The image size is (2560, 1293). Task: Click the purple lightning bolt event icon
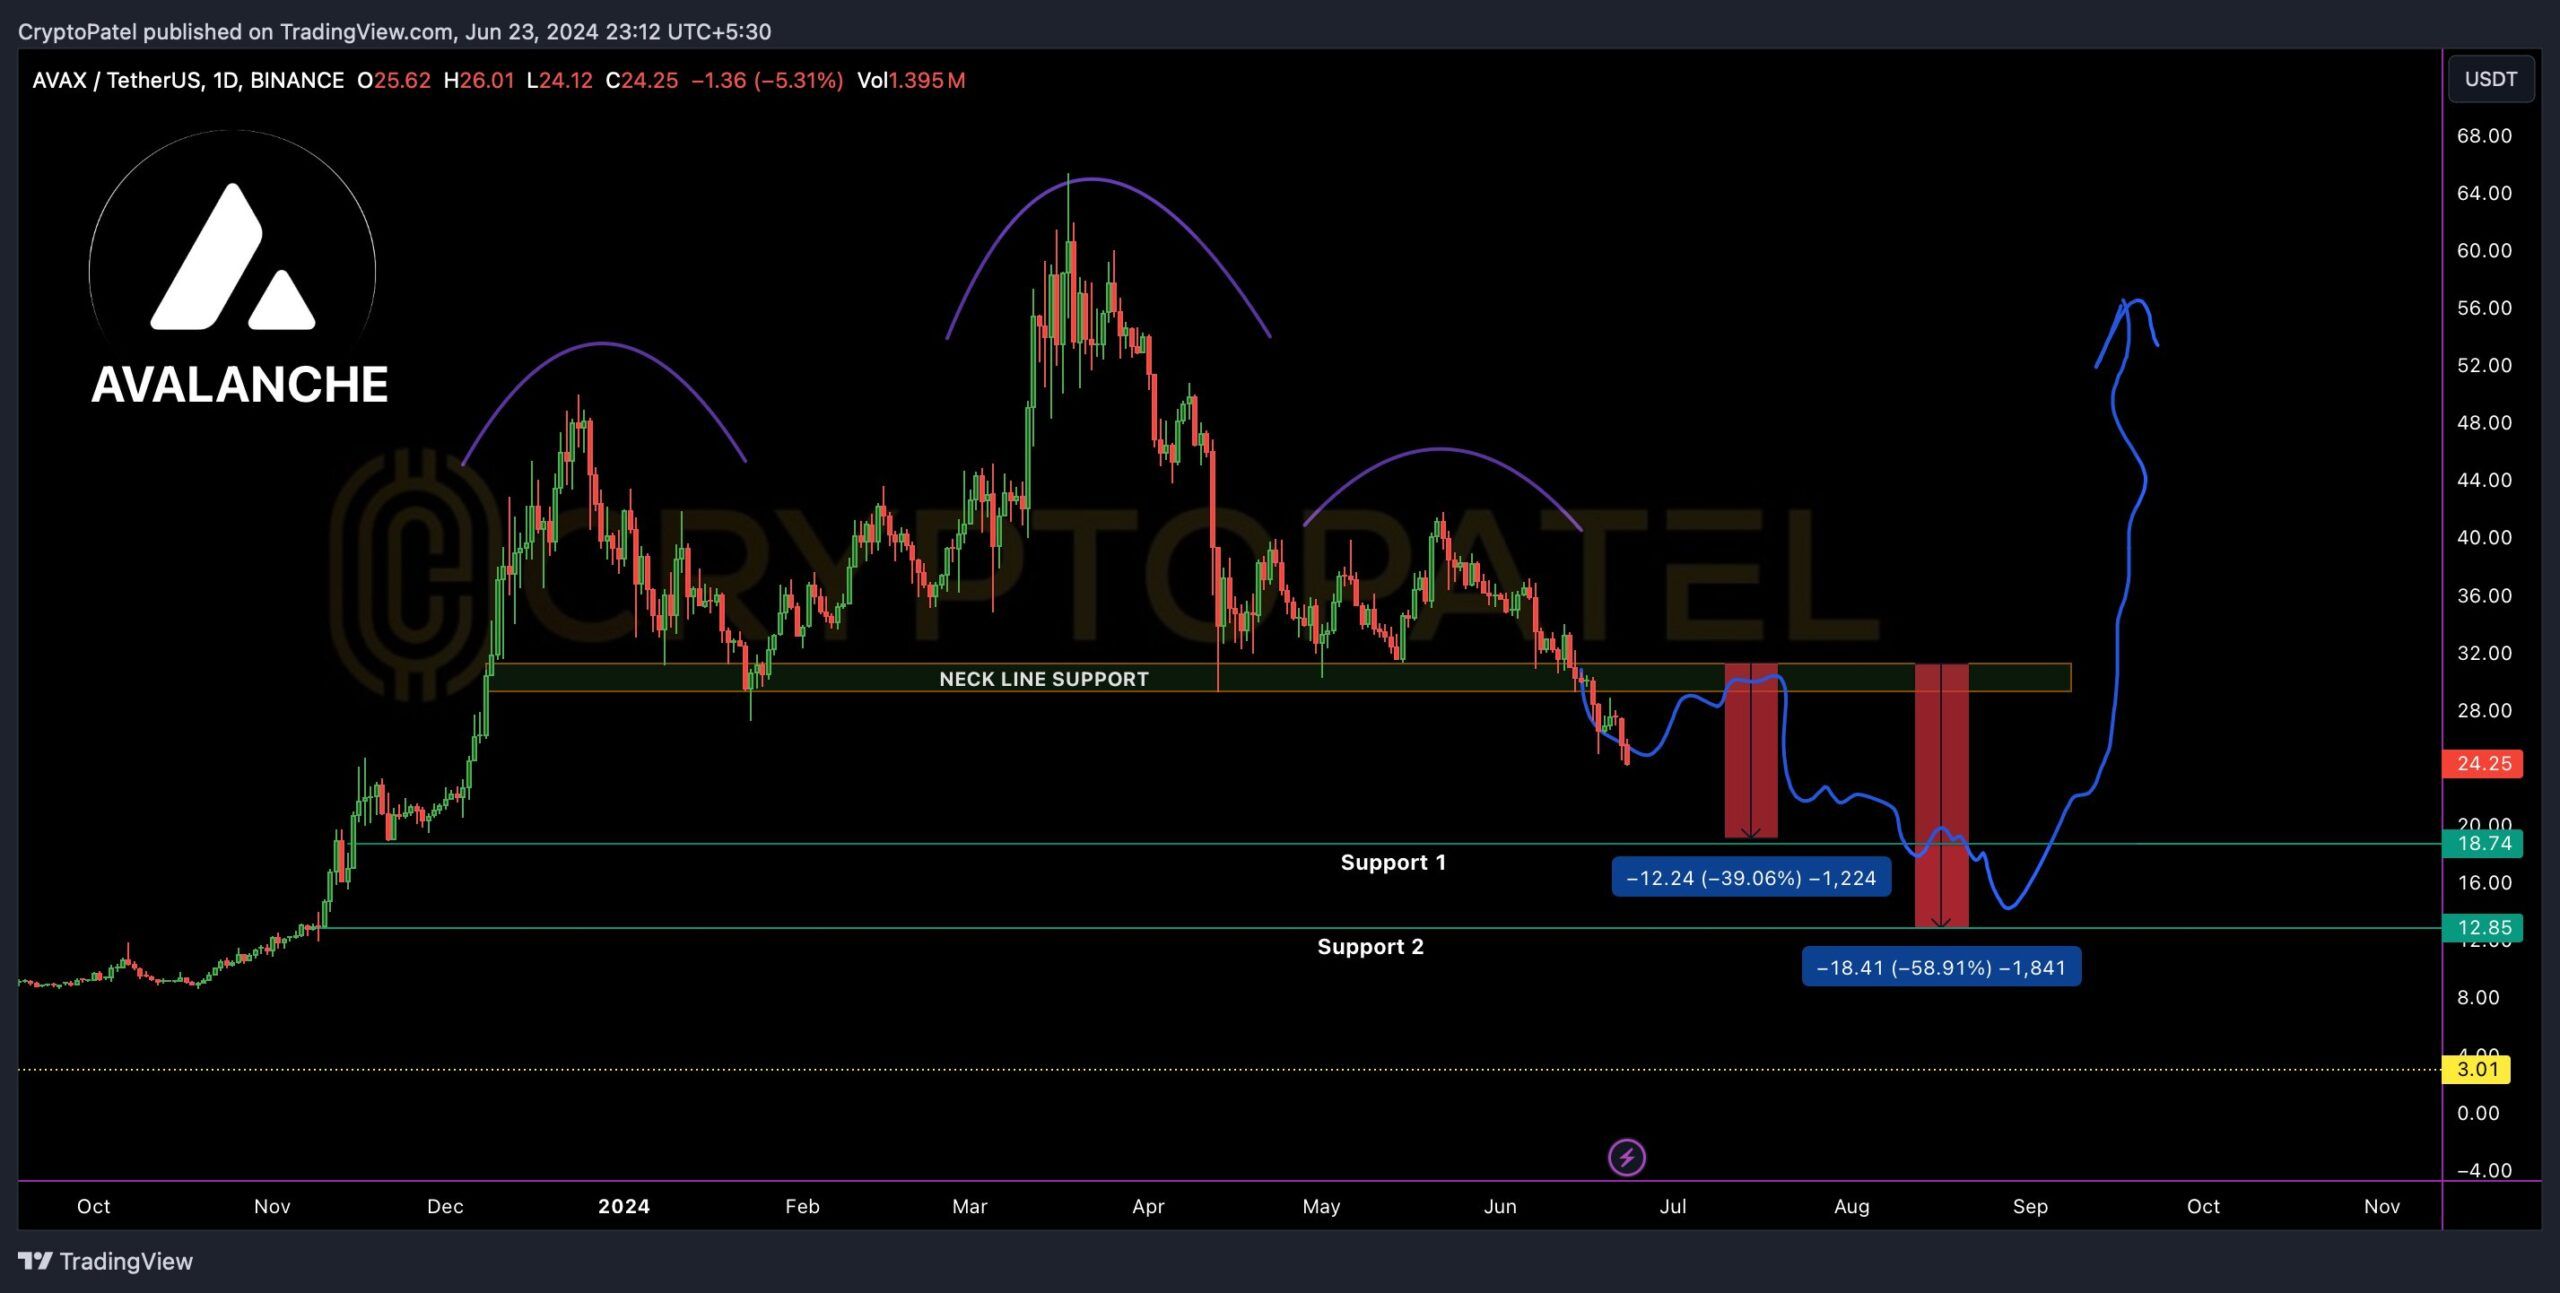[1626, 1158]
